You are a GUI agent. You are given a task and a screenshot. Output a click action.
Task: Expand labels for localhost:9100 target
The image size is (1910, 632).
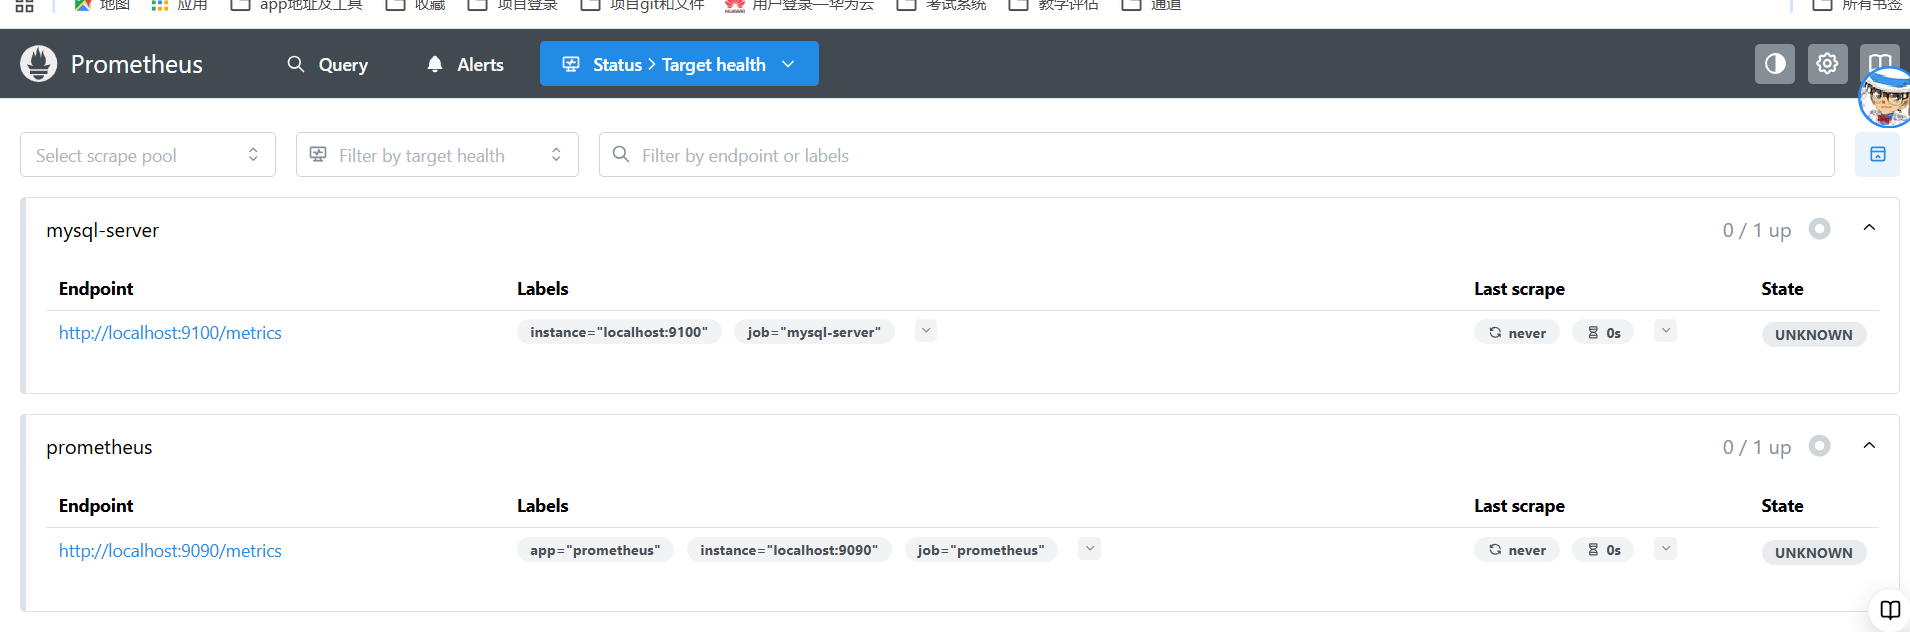point(926,331)
